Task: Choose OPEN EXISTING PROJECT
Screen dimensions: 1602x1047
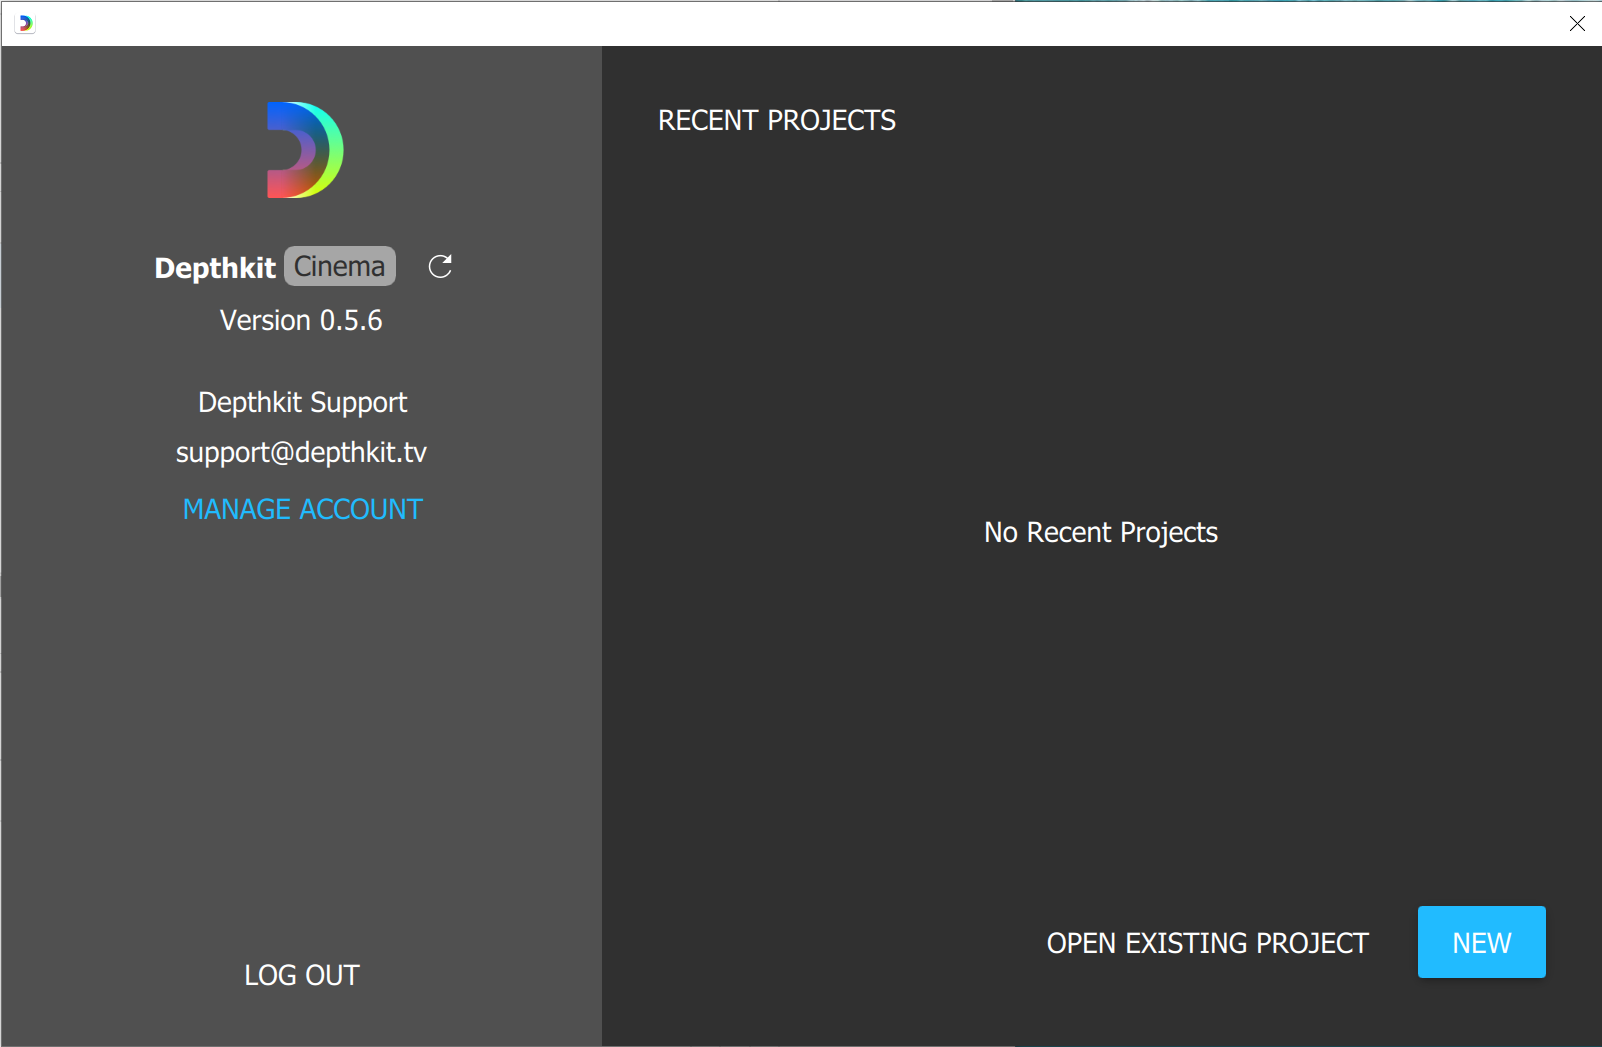Action: click(1207, 943)
